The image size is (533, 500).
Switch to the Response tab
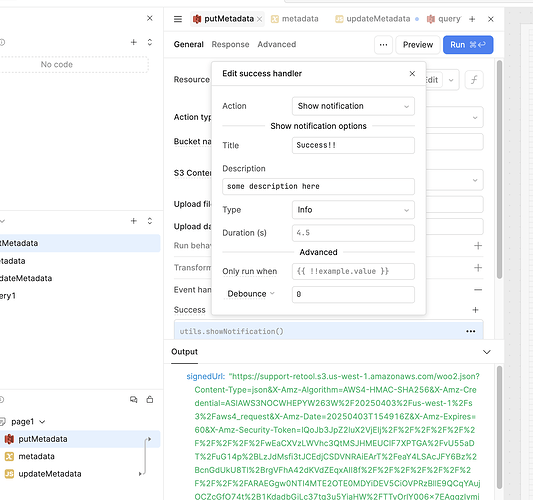click(x=230, y=45)
